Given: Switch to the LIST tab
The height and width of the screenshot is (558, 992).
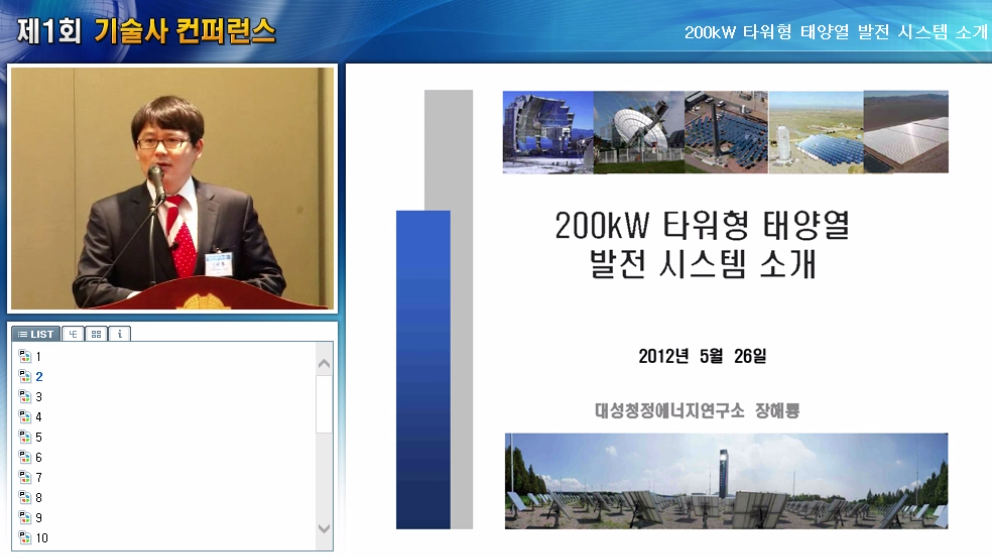Looking at the screenshot, I should [x=36, y=334].
